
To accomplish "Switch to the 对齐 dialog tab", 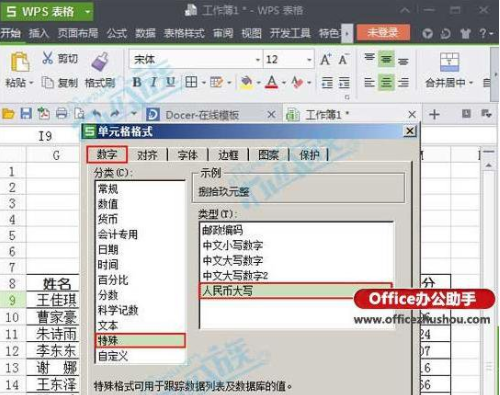I will (x=147, y=155).
